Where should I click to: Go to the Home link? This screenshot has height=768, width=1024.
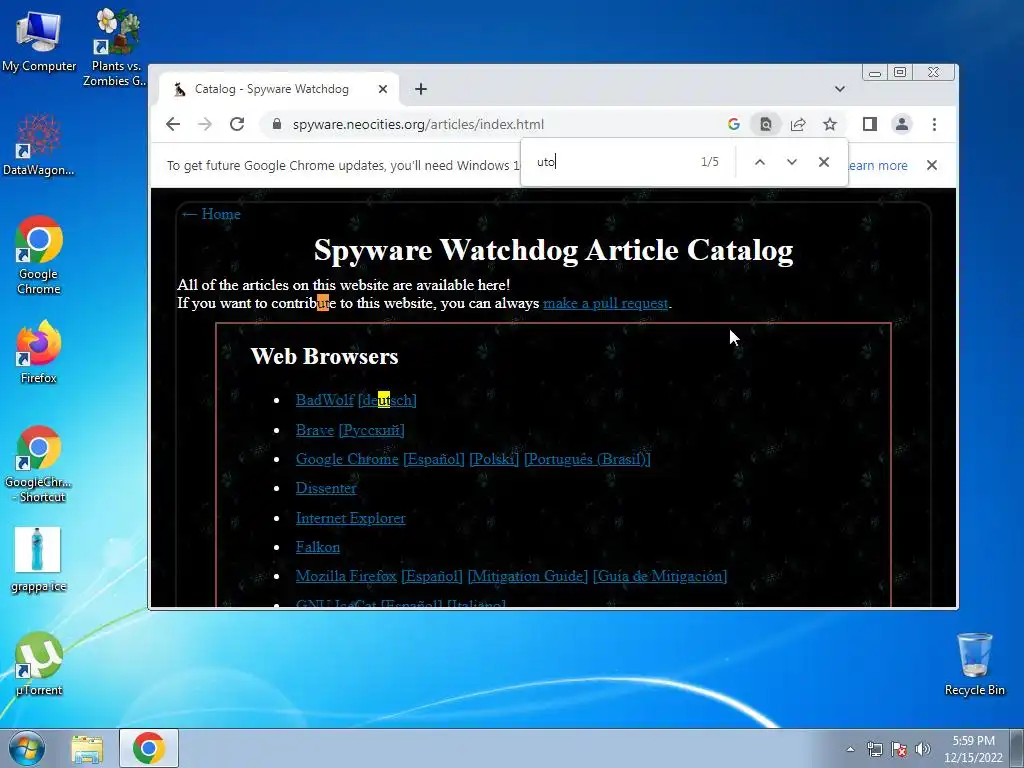(x=210, y=214)
